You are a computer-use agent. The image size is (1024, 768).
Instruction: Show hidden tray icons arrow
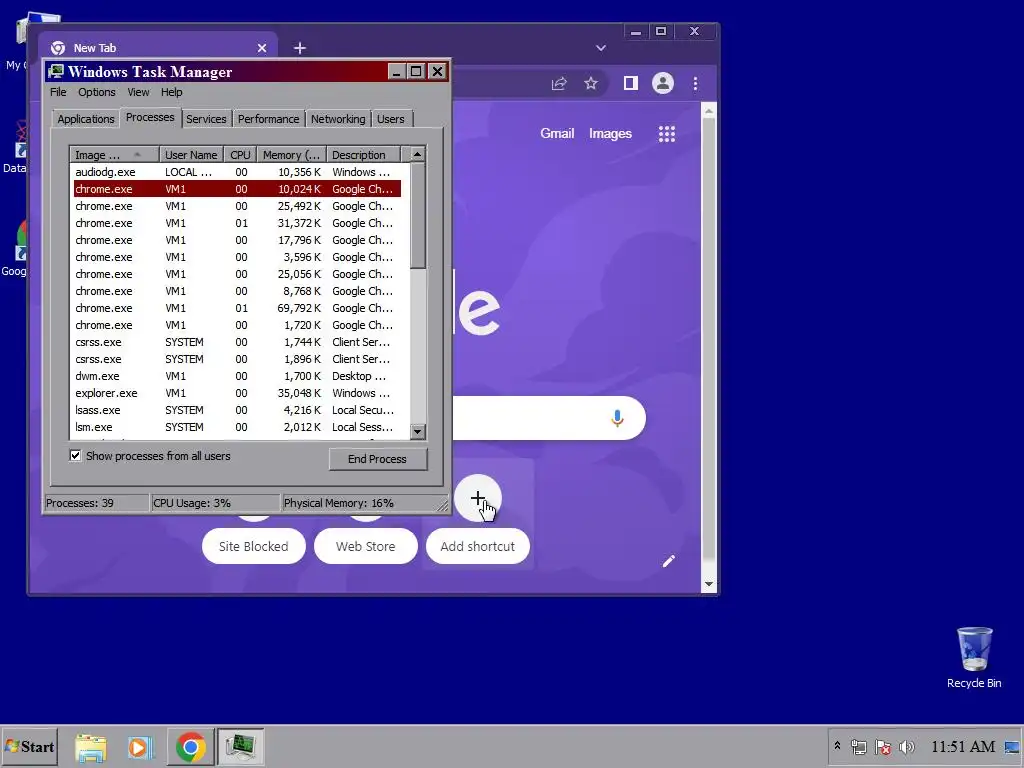pyautogui.click(x=837, y=746)
